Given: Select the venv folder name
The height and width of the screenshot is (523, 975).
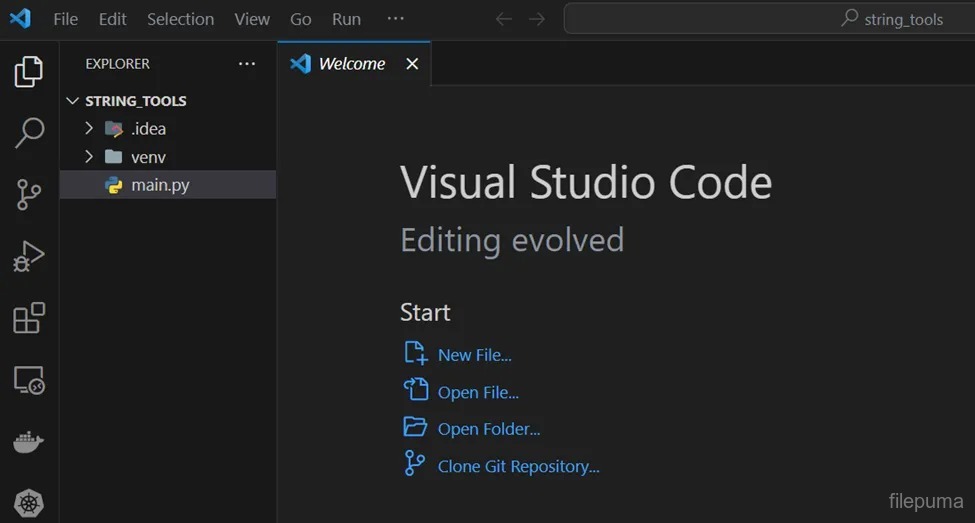Looking at the screenshot, I should point(148,157).
